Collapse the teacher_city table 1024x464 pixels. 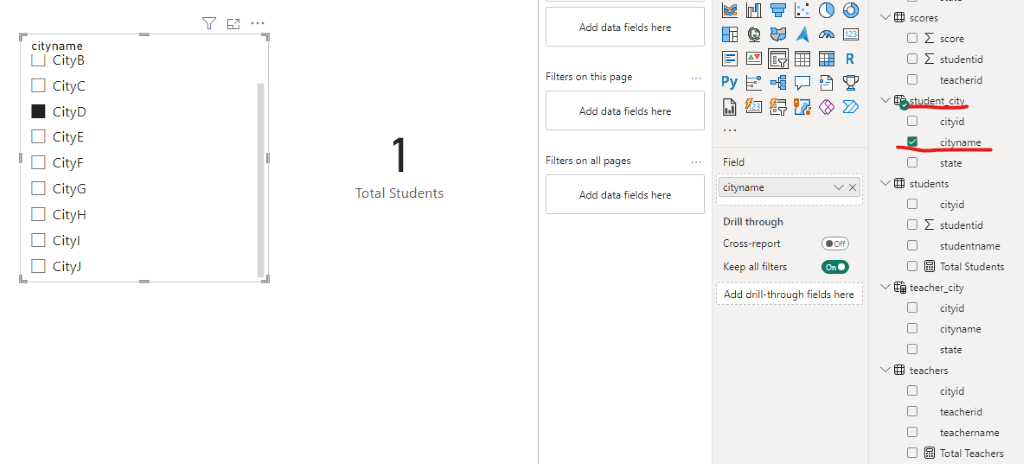point(885,287)
